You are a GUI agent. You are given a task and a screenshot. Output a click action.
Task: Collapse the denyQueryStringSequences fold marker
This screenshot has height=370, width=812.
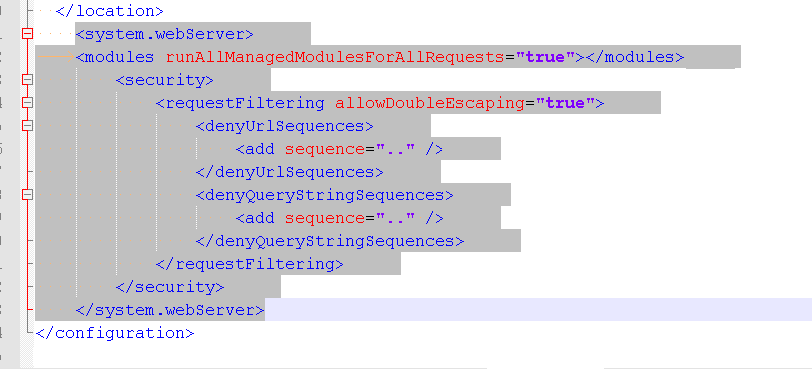click(x=27, y=194)
